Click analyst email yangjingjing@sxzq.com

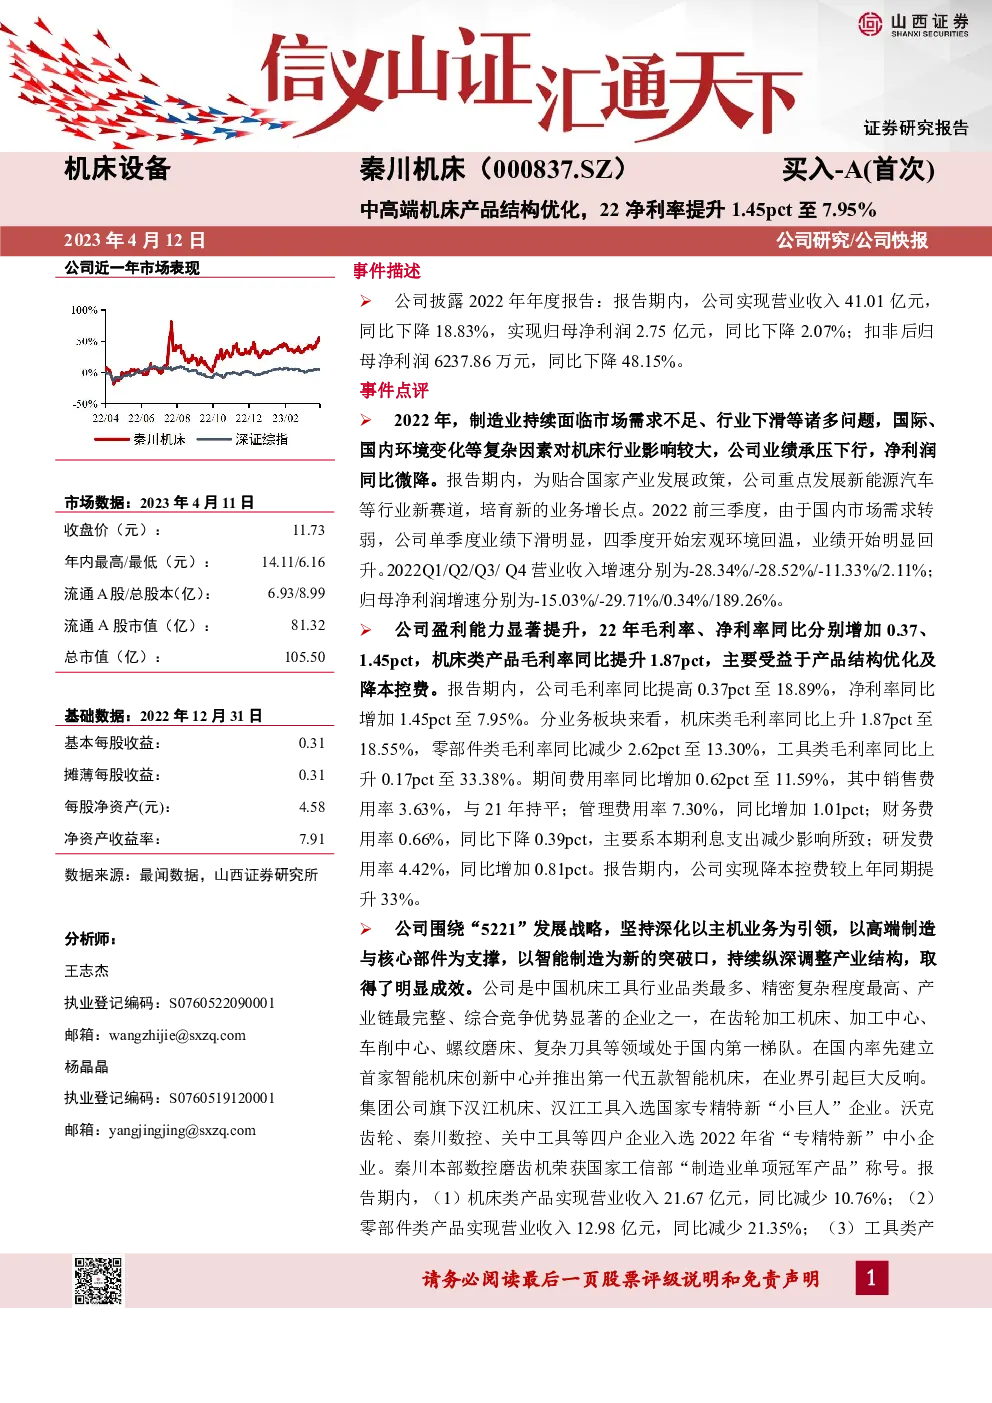click(182, 1130)
